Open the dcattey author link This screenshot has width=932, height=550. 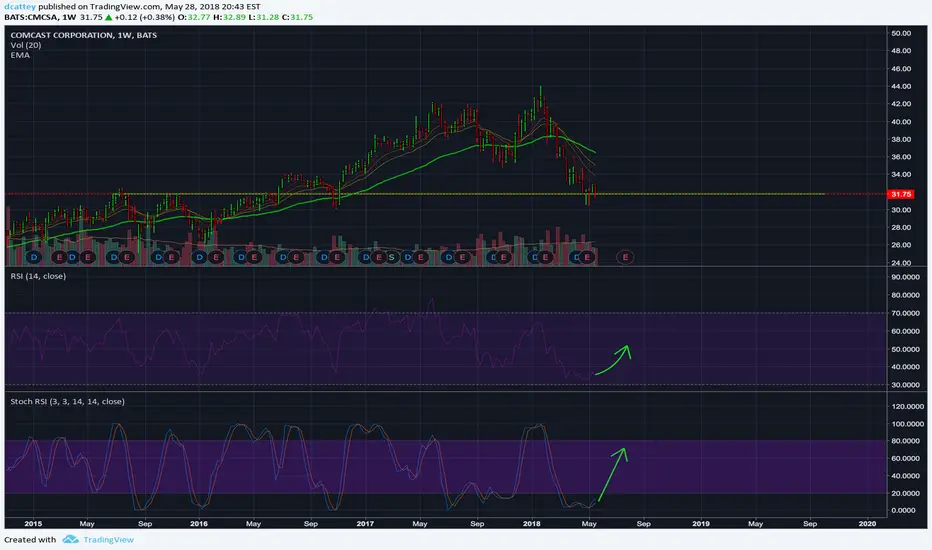click(20, 7)
